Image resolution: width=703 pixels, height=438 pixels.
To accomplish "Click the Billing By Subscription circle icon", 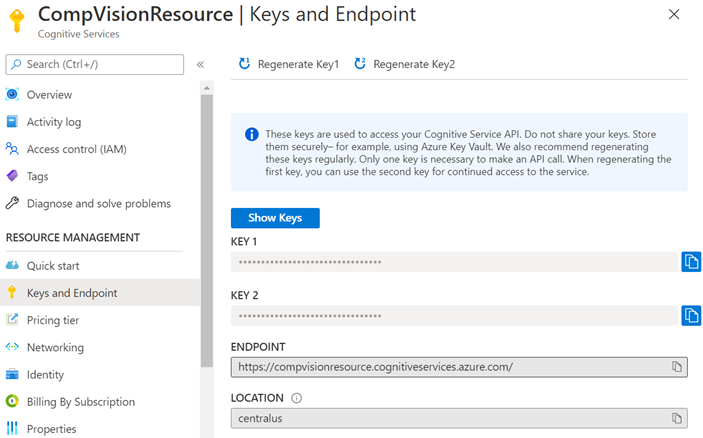I will tap(12, 401).
